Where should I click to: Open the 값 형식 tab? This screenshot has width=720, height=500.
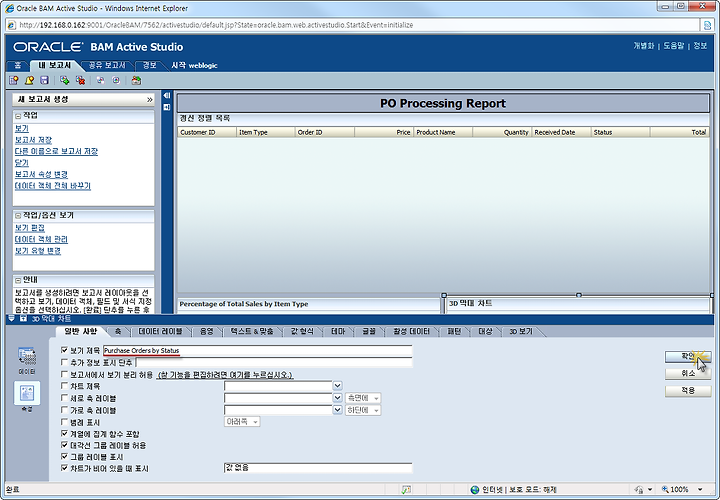(x=302, y=331)
